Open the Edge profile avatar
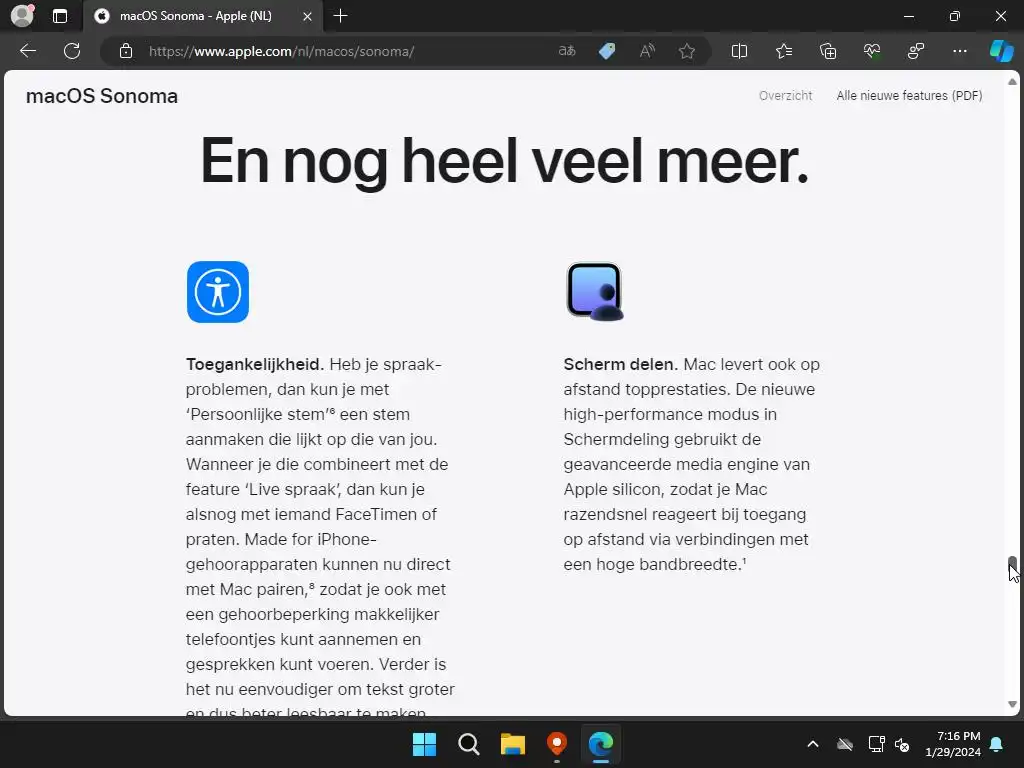1024x768 pixels. [x=23, y=15]
